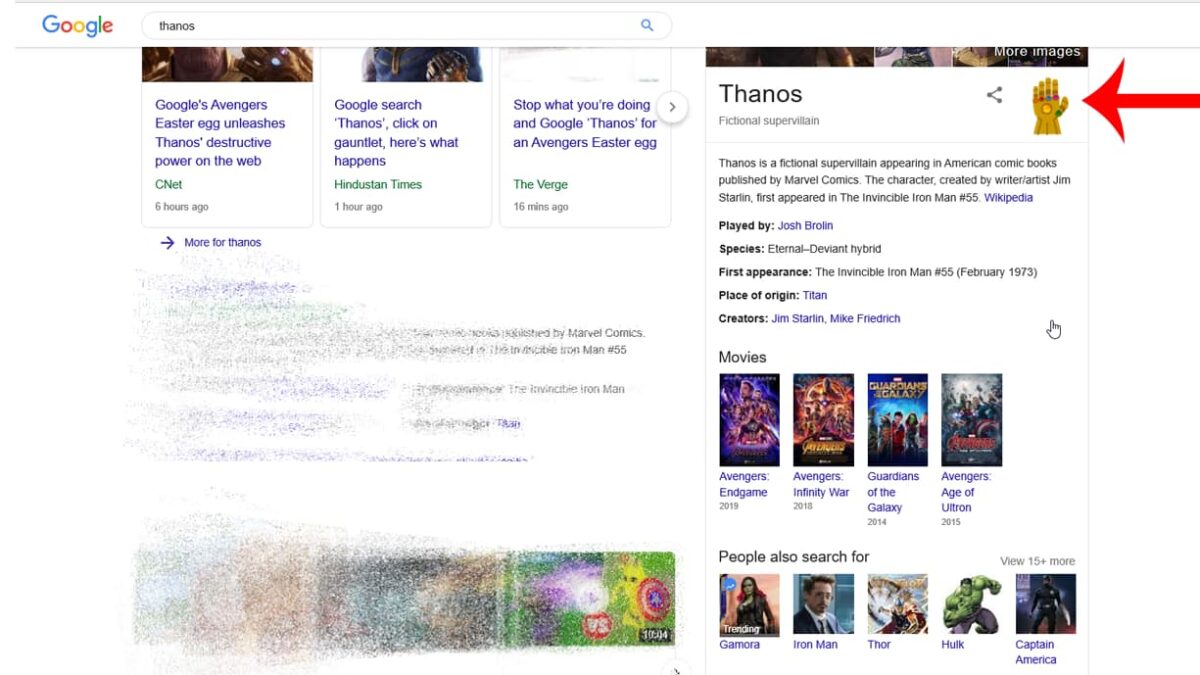Open The Verge Thanos Easter egg article
The image size is (1200, 675).
click(584, 123)
